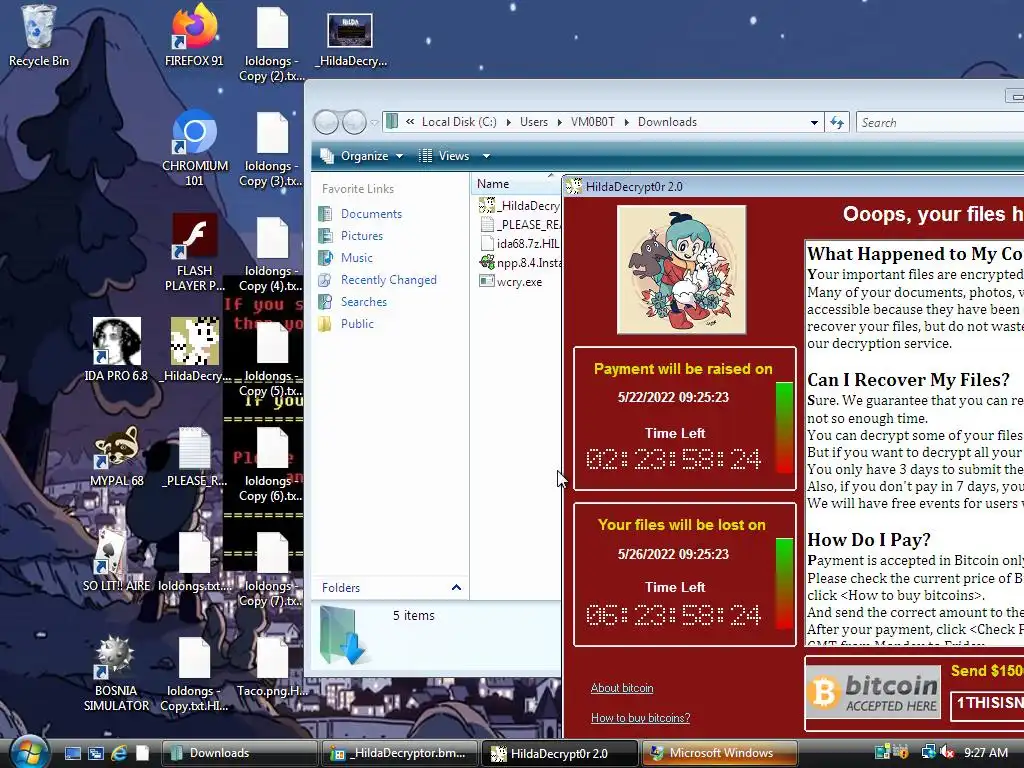Select npp.8.4.Insta file in list

tap(519, 263)
